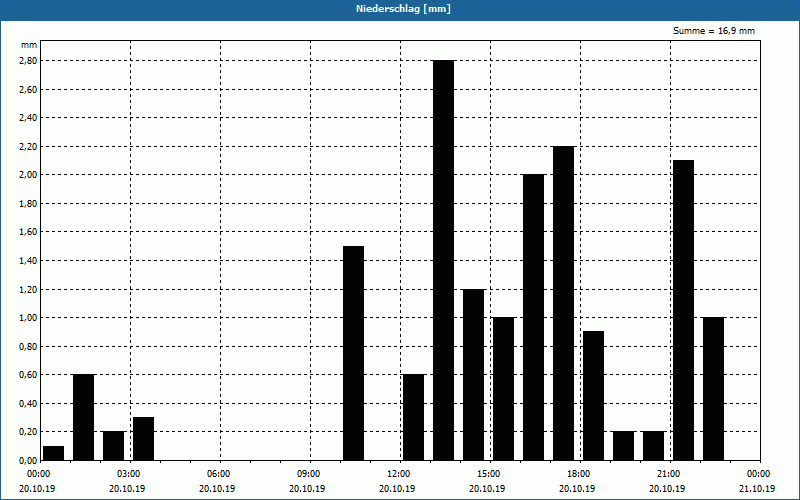This screenshot has width=800, height=500.
Task: Click the 2,20 mm bar before 18:00
Action: pyautogui.click(x=563, y=303)
